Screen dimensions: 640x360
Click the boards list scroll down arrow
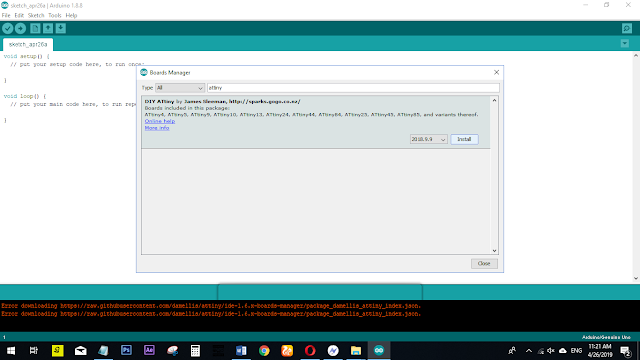(494, 251)
